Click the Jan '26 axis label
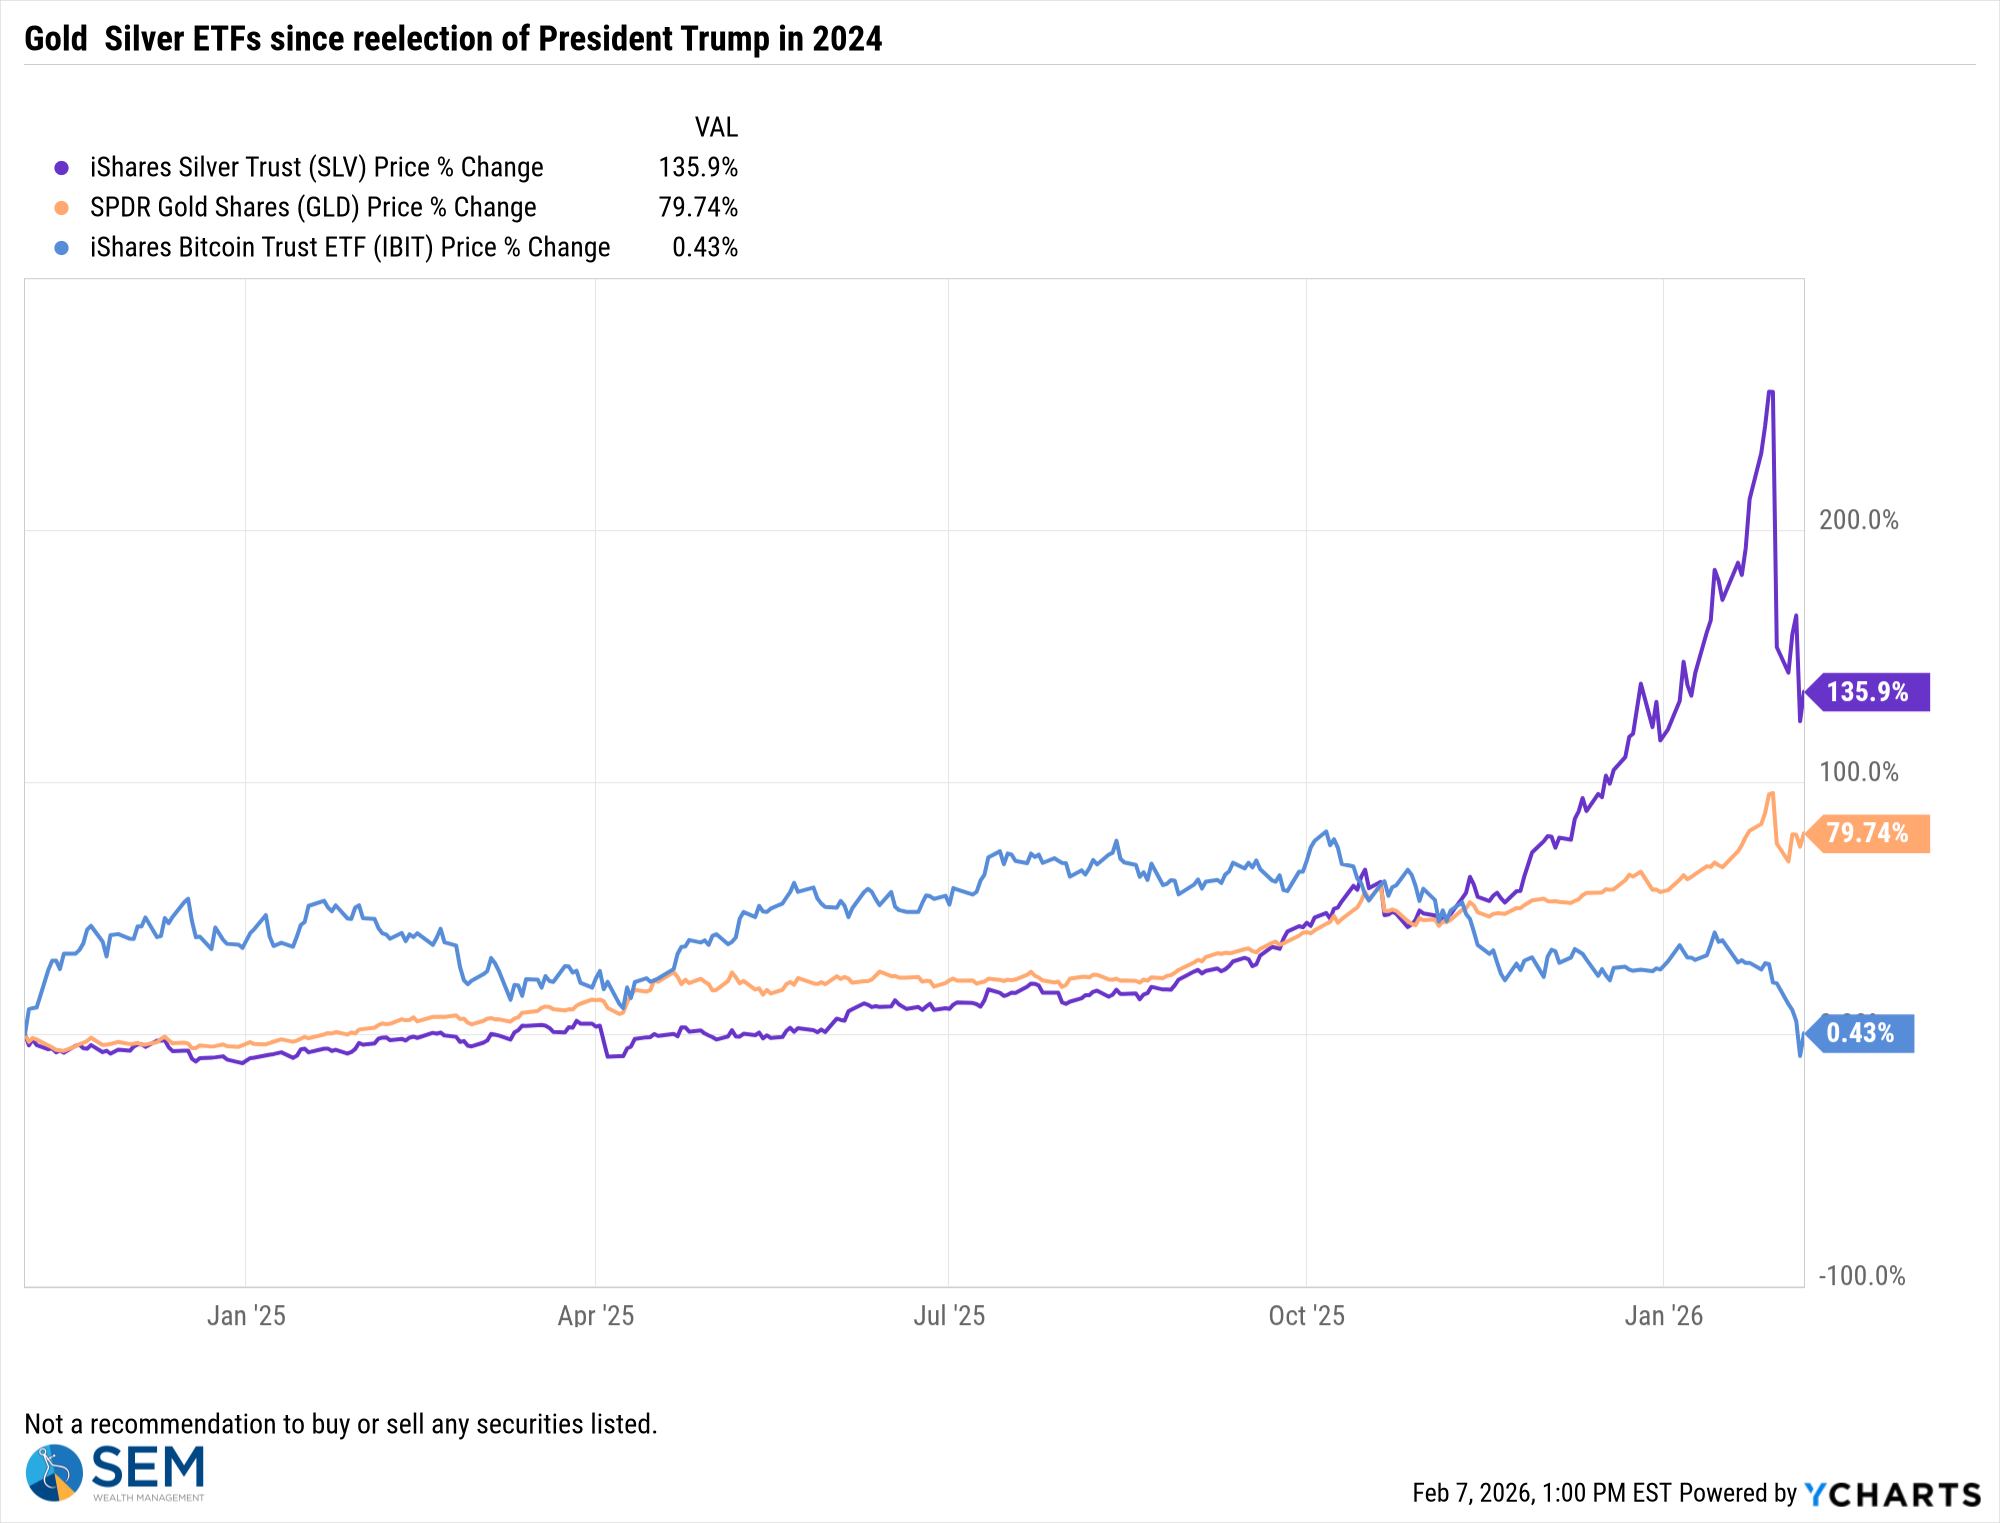This screenshot has width=2000, height=1523. tap(1663, 1316)
